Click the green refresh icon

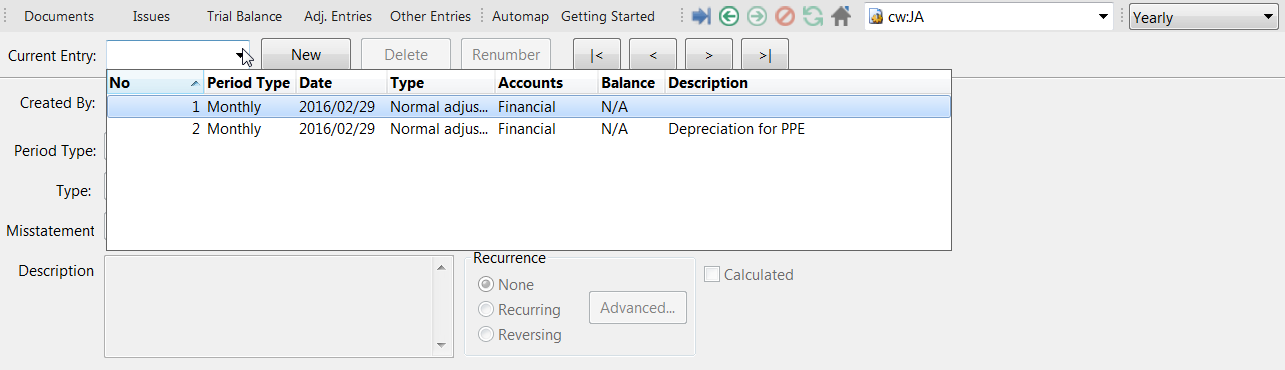813,17
